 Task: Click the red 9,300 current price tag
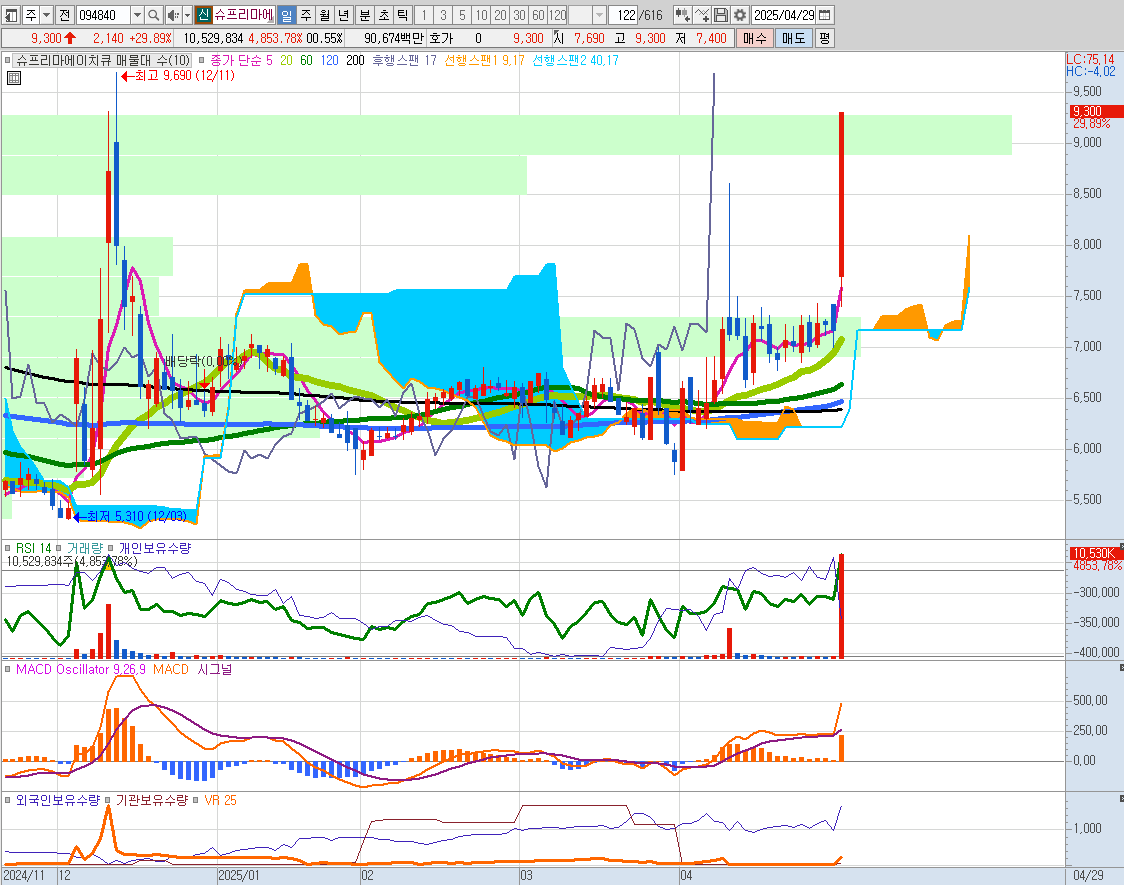pos(1096,111)
